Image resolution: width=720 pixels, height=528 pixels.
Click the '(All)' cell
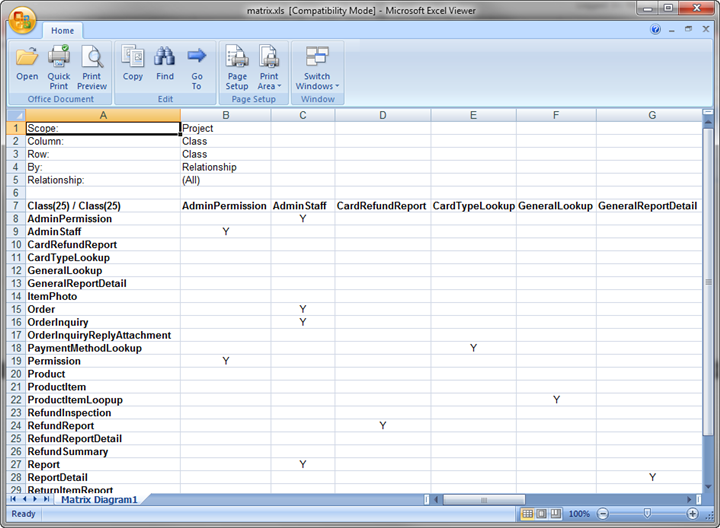[x=225, y=180]
